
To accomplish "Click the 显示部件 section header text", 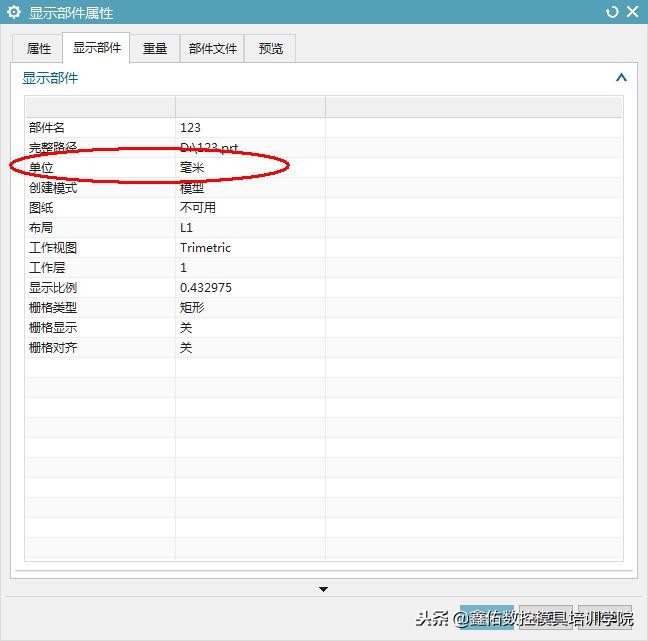I will 50,78.
